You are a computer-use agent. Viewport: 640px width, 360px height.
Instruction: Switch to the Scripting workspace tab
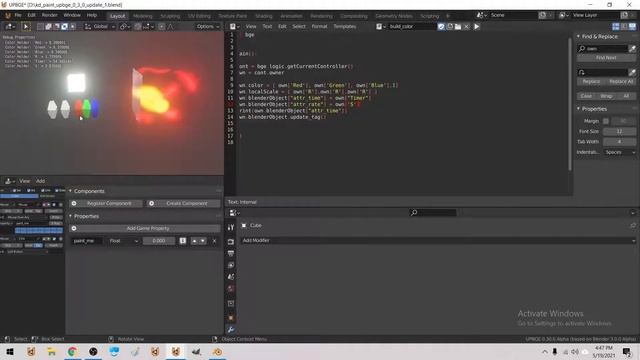pos(429,16)
